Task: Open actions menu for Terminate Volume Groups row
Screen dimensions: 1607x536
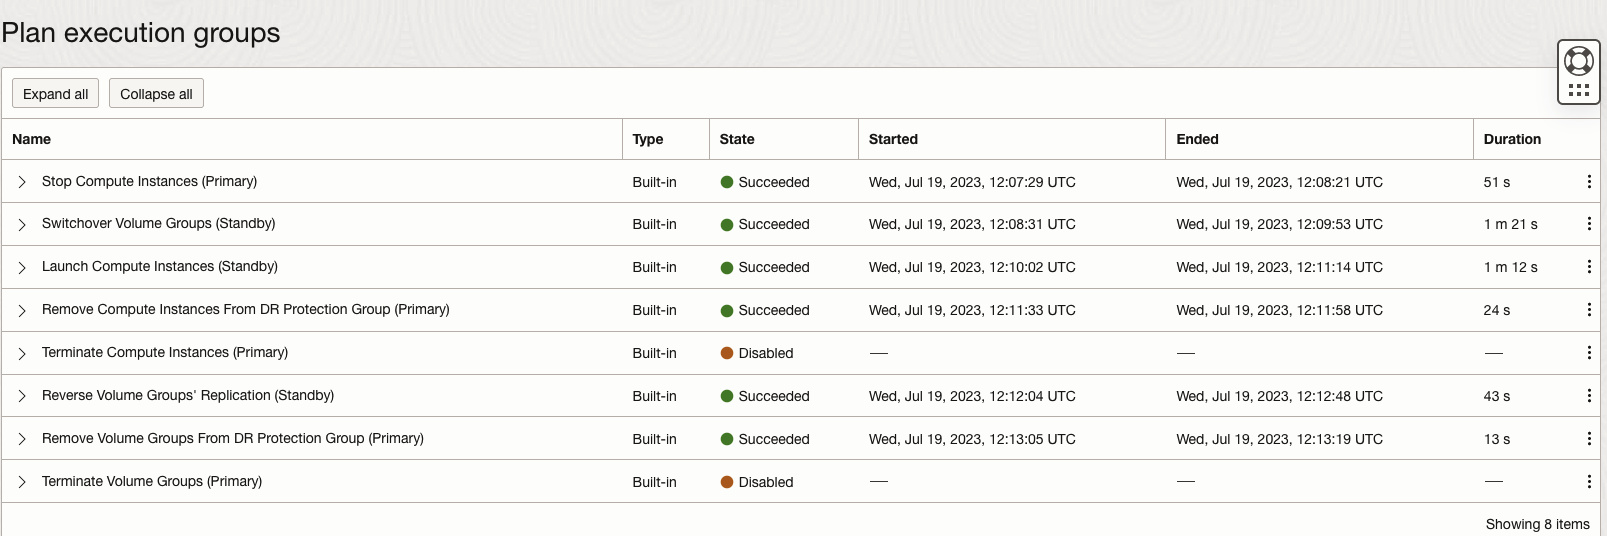Action: (x=1588, y=482)
